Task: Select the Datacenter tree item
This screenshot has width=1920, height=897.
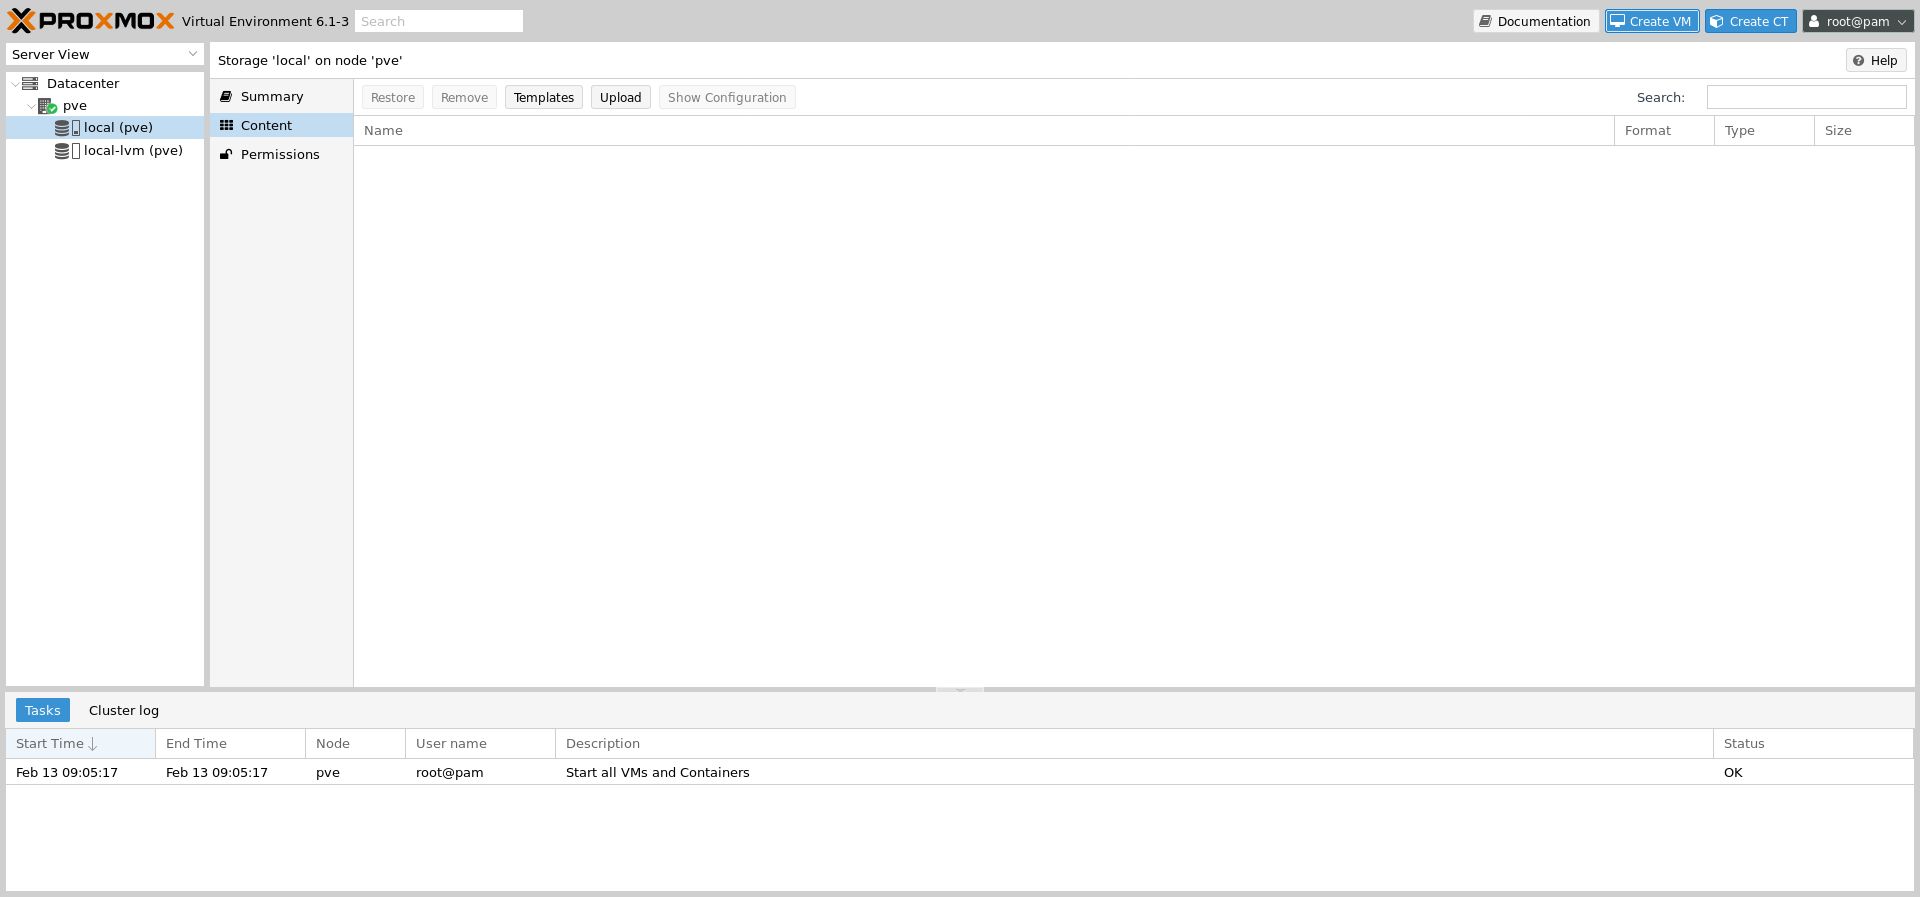Action: click(83, 84)
